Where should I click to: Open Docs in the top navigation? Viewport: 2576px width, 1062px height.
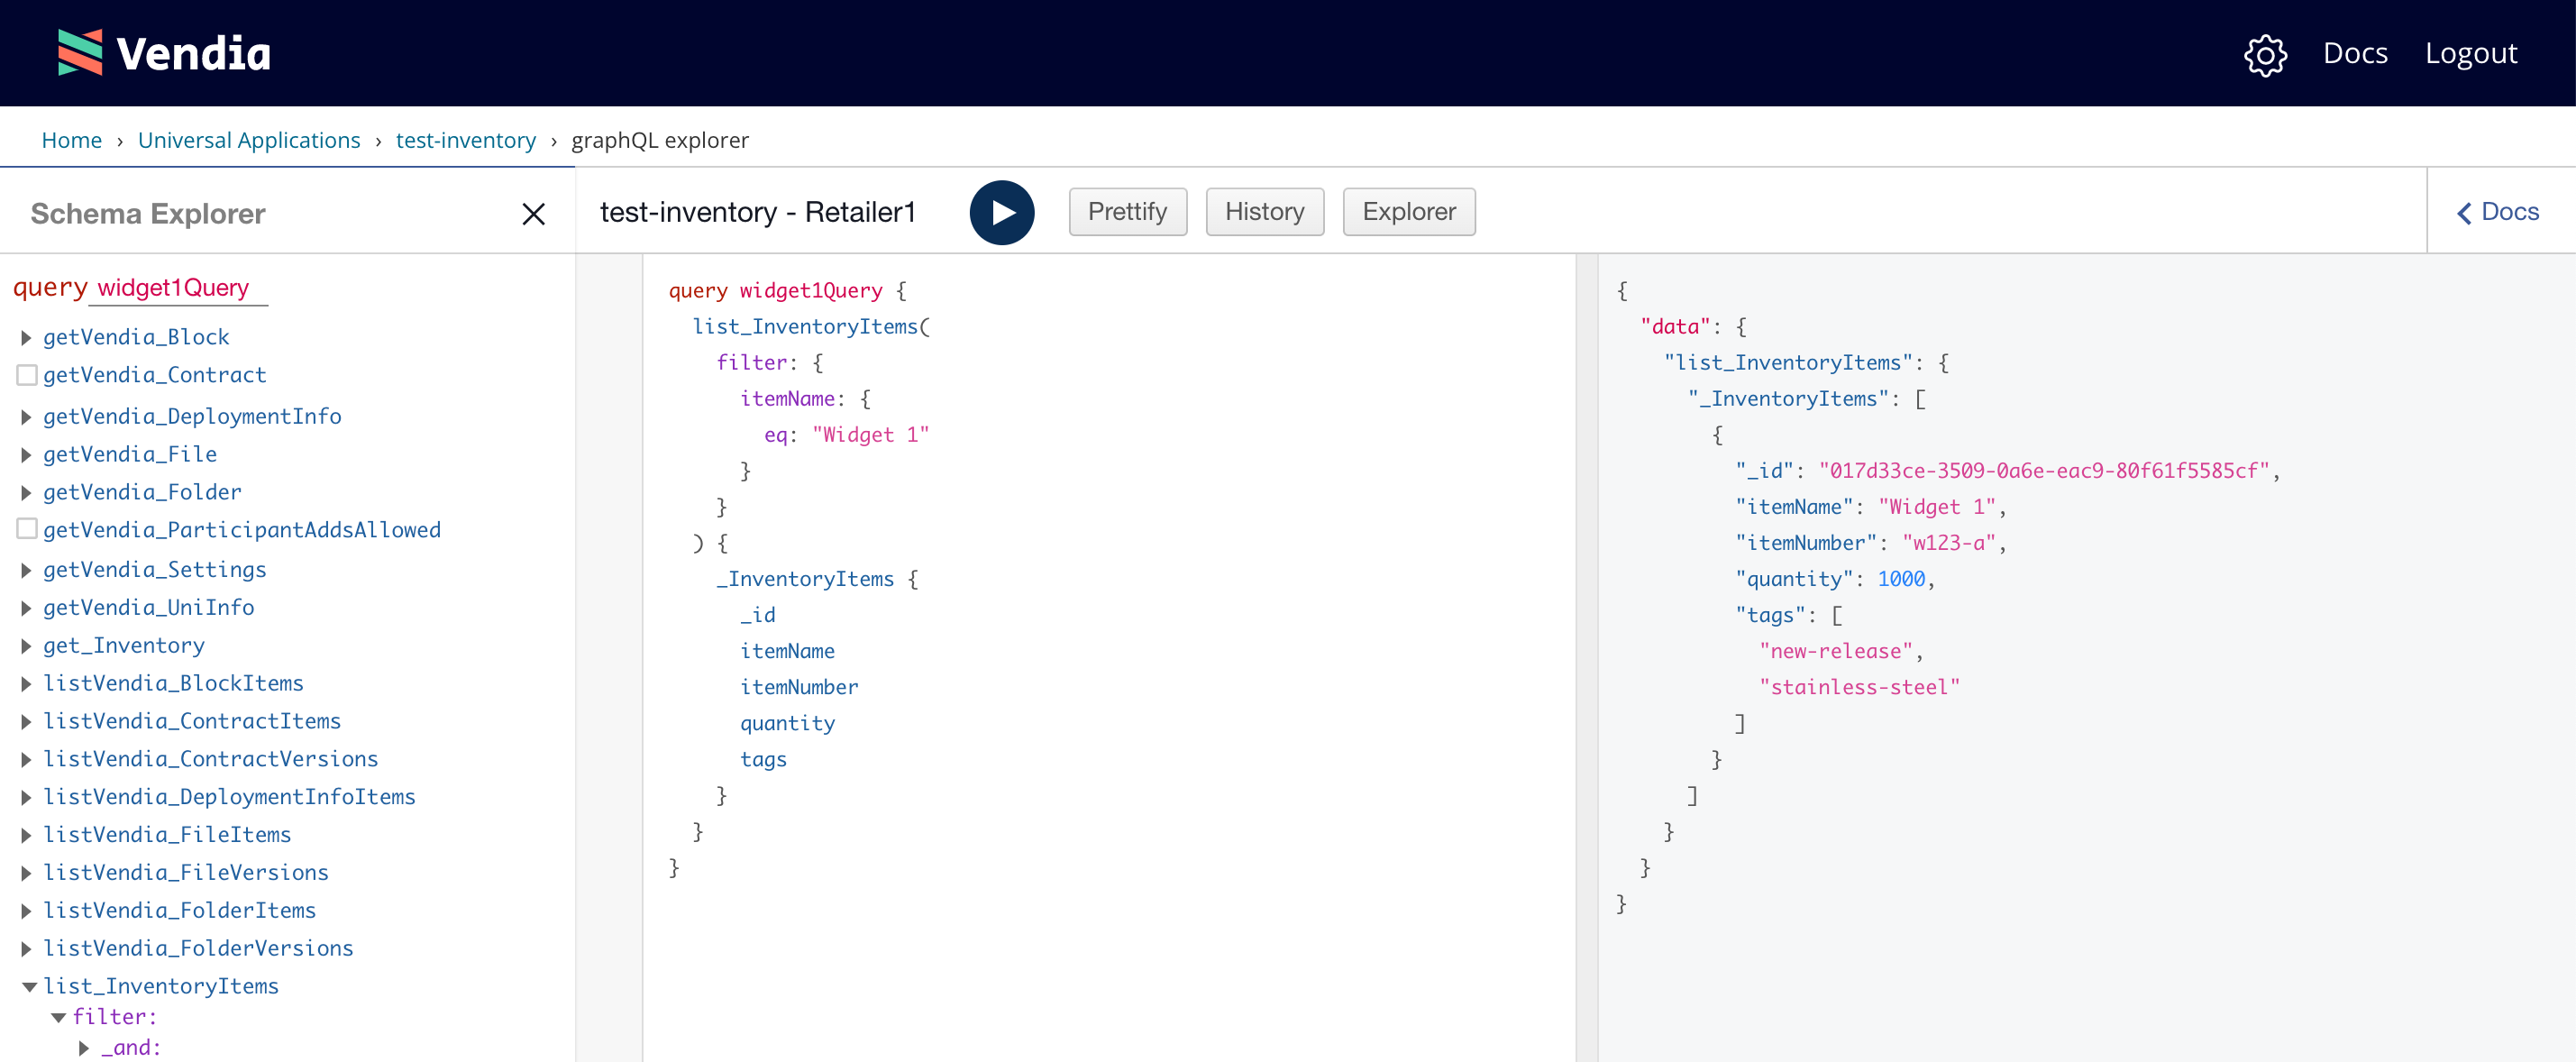tap(2354, 53)
